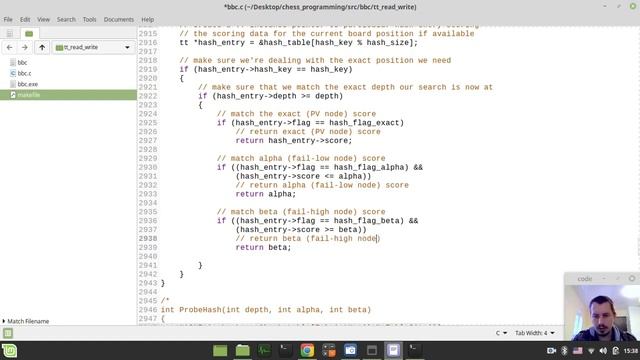Viewport: 640px width, 360px height.
Task: Open the Documents menu
Action: pos(118,19)
